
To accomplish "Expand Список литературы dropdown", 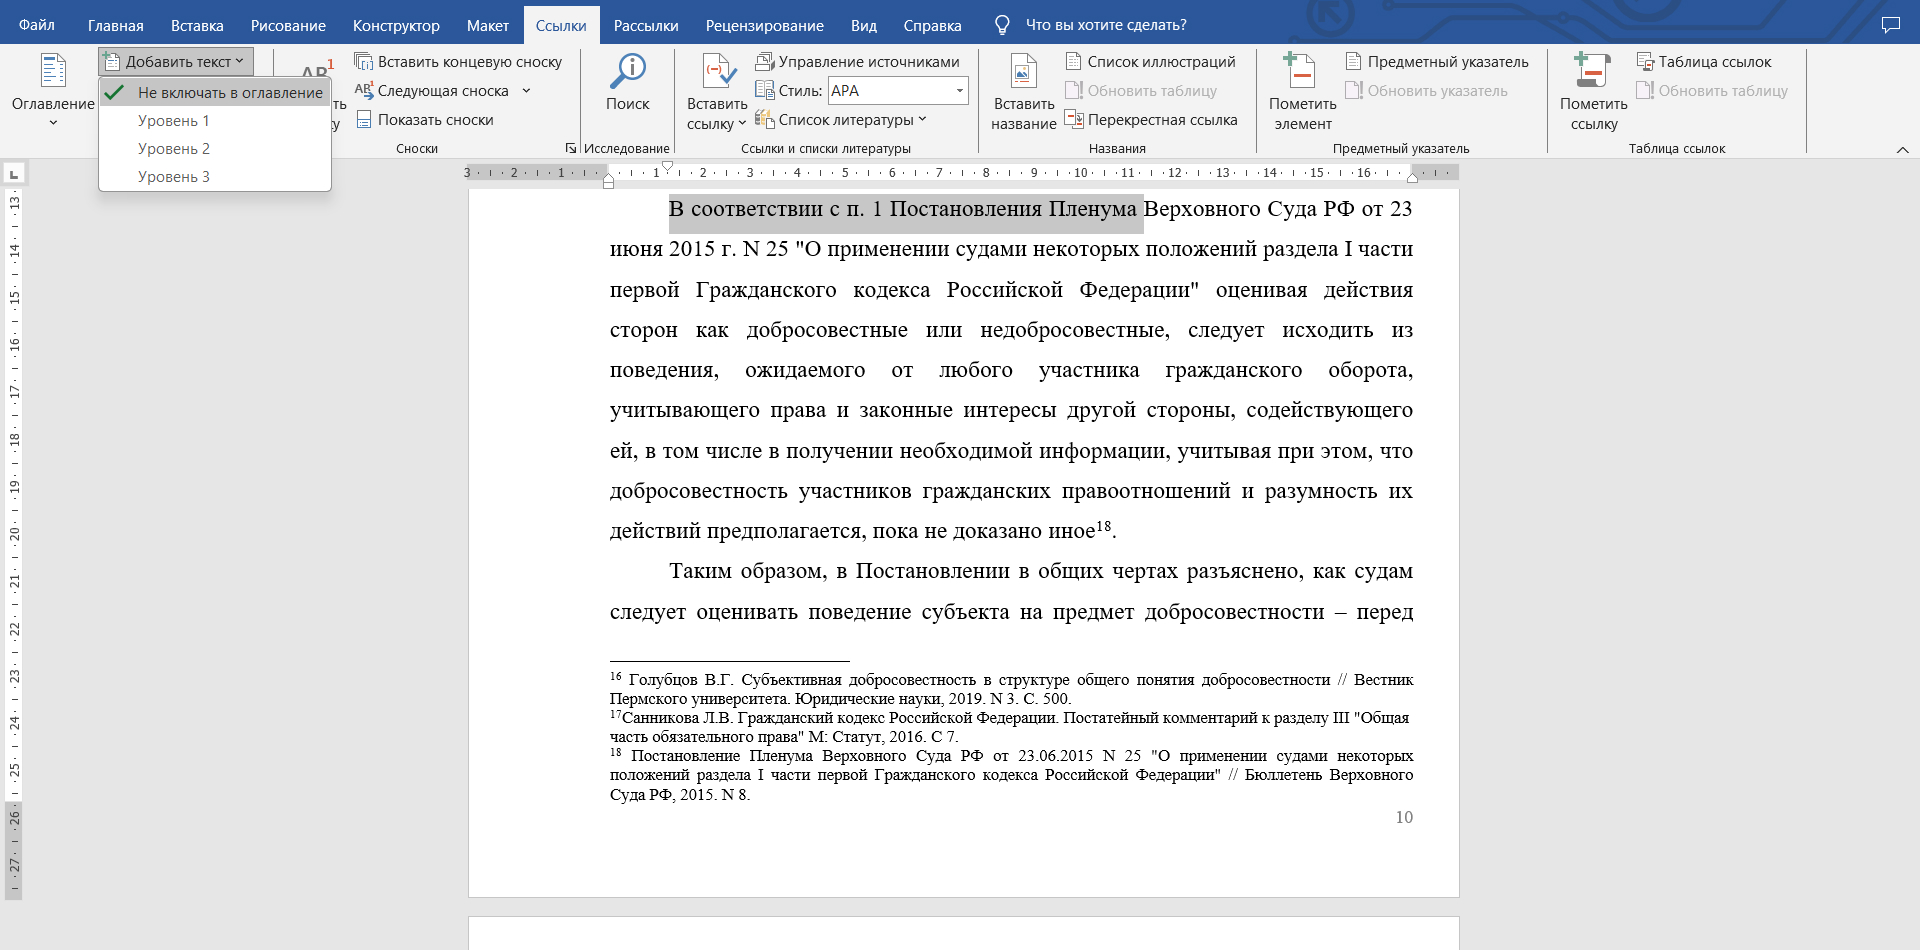I will [842, 120].
